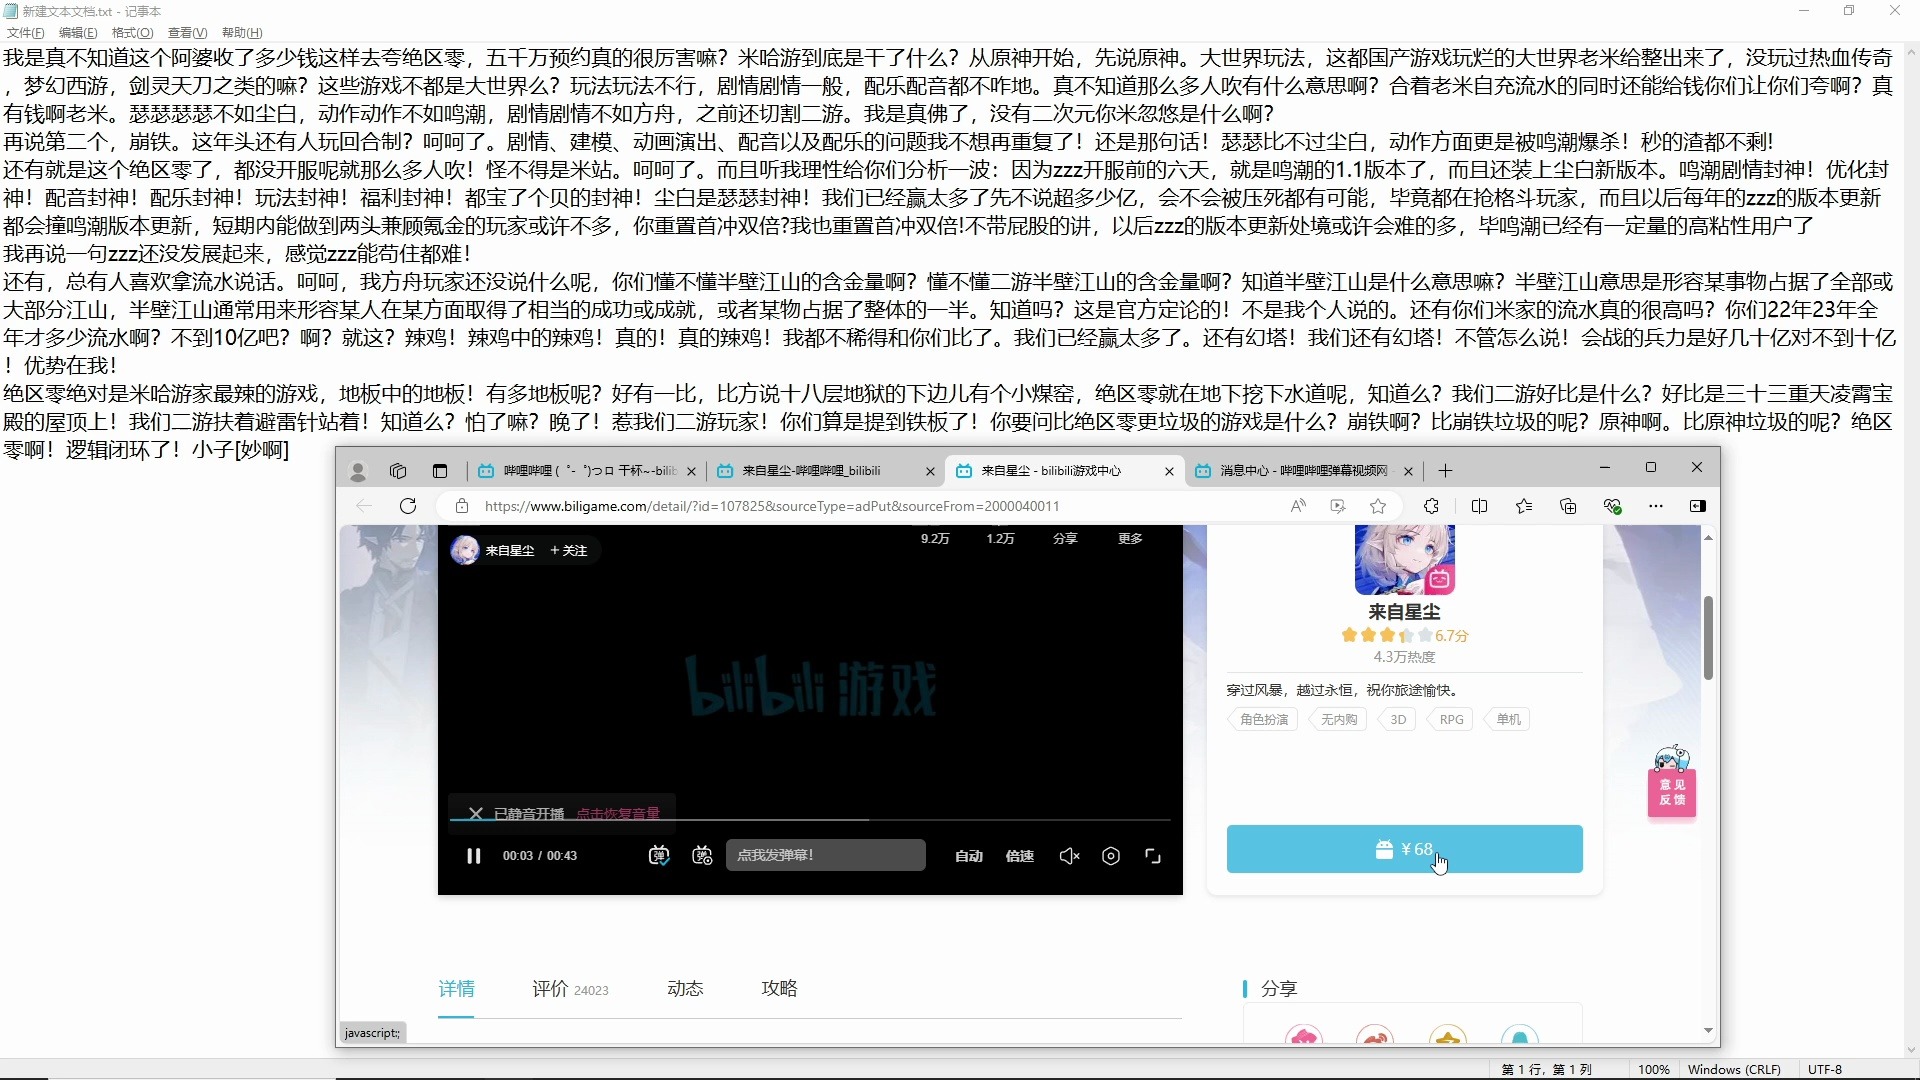The height and width of the screenshot is (1080, 1920).
Task: Open the tab actions menu icon
Action: pos(439,471)
